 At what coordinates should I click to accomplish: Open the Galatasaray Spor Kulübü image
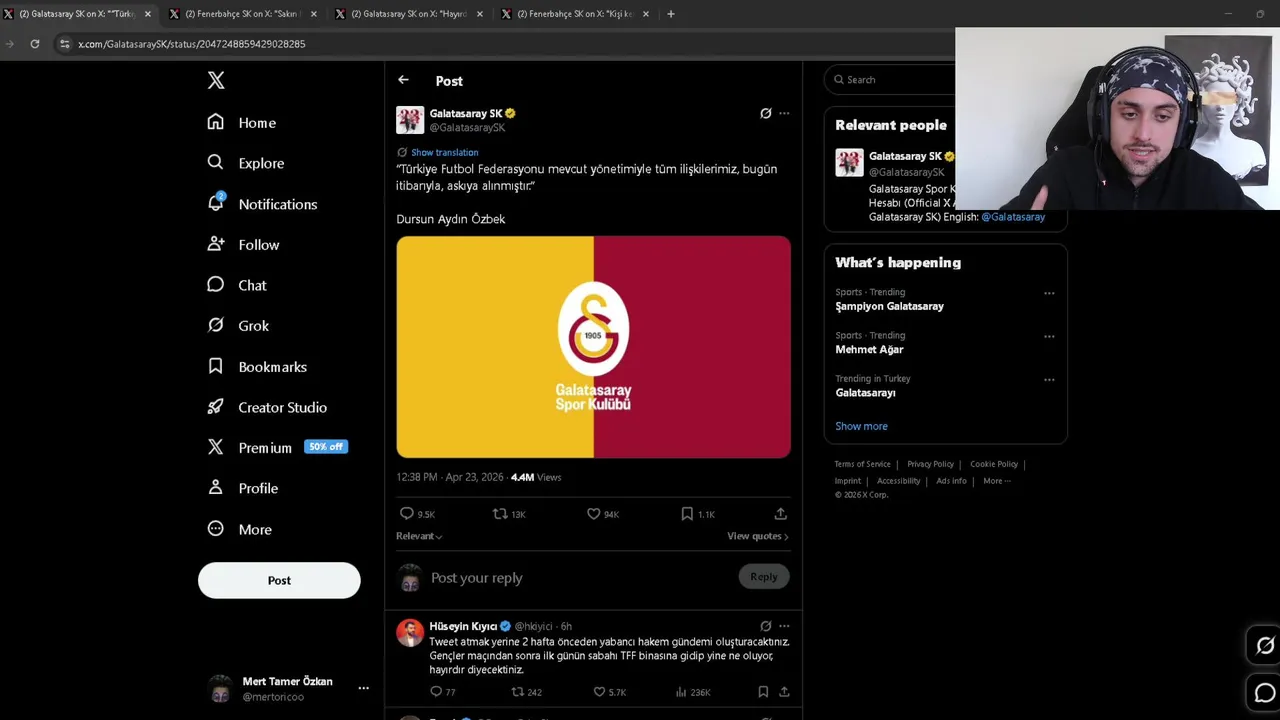pyautogui.click(x=593, y=347)
